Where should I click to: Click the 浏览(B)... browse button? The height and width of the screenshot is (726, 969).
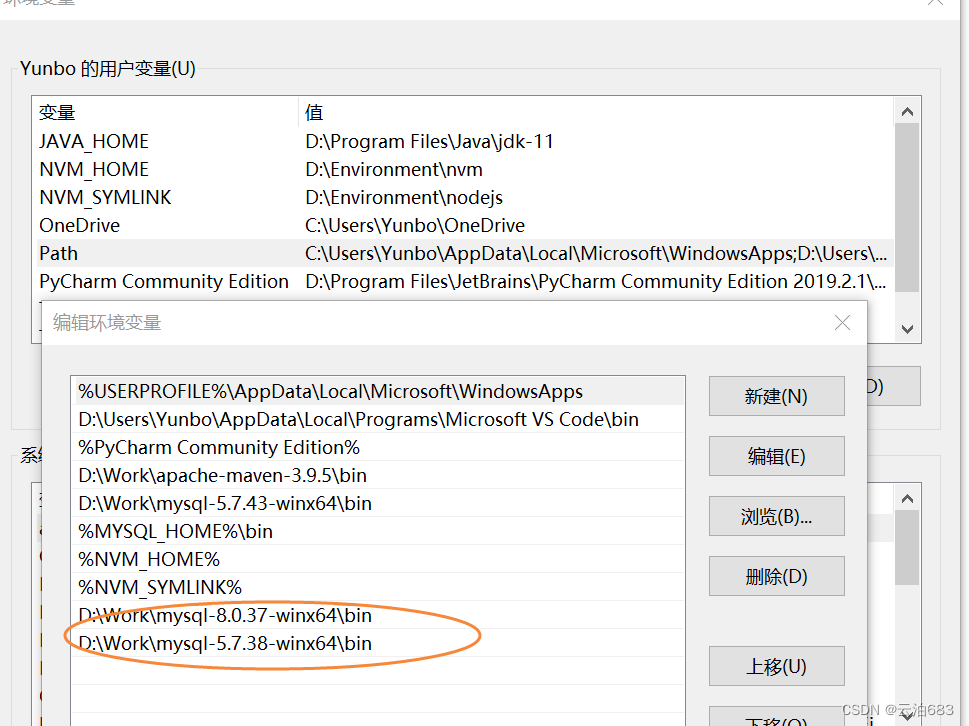tap(776, 515)
